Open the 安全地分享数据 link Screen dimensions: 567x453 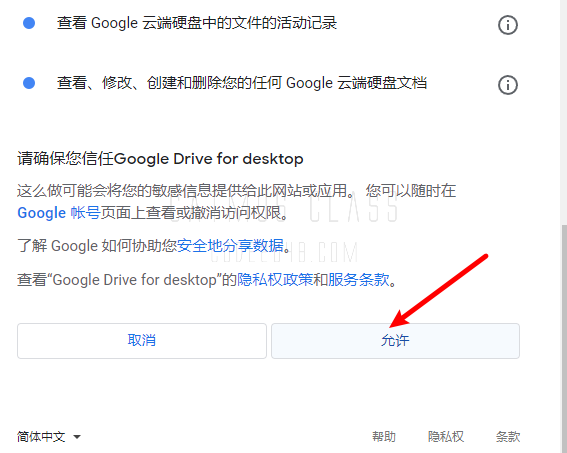[230, 246]
